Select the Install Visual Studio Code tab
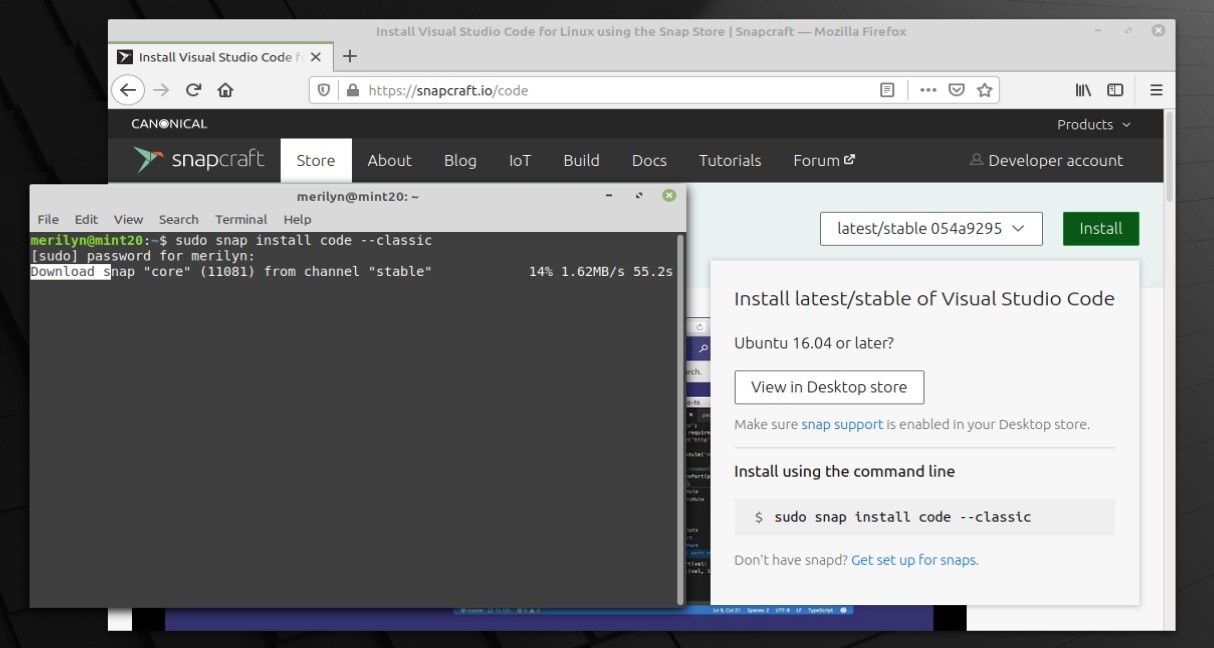 [220, 57]
